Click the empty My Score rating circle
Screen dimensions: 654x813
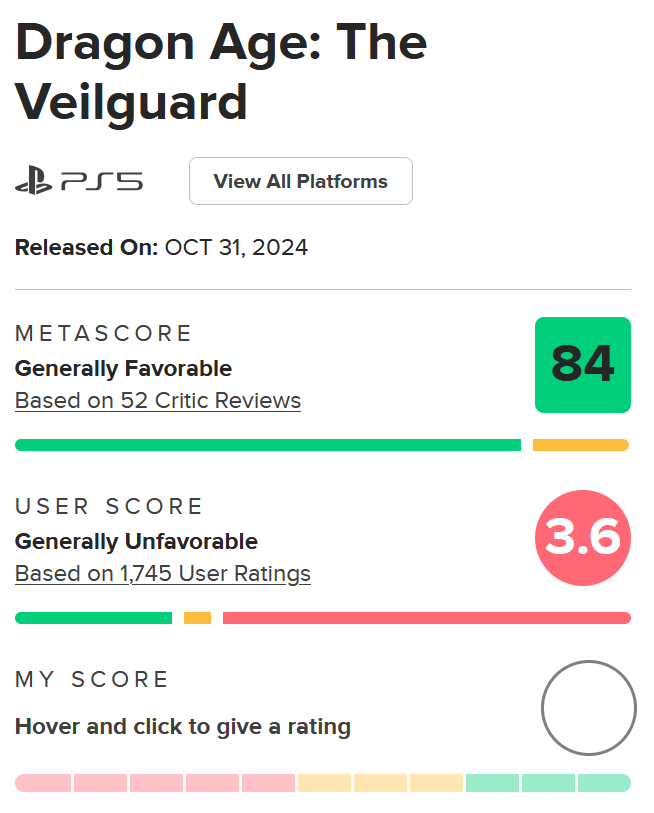coord(589,708)
